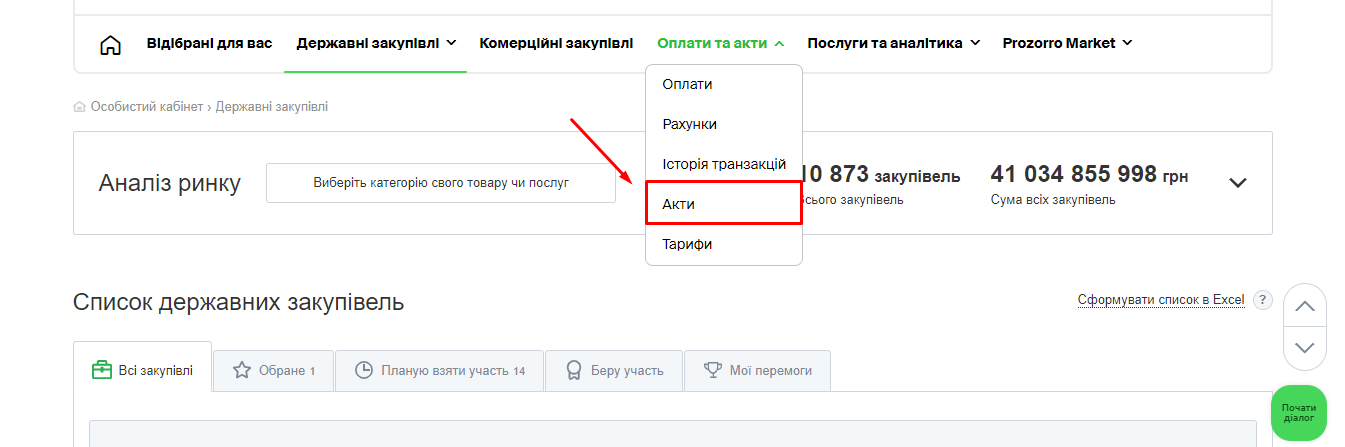Expand the Аналіз ринку panel chevron
This screenshot has height=447, width=1345.
tap(1237, 183)
